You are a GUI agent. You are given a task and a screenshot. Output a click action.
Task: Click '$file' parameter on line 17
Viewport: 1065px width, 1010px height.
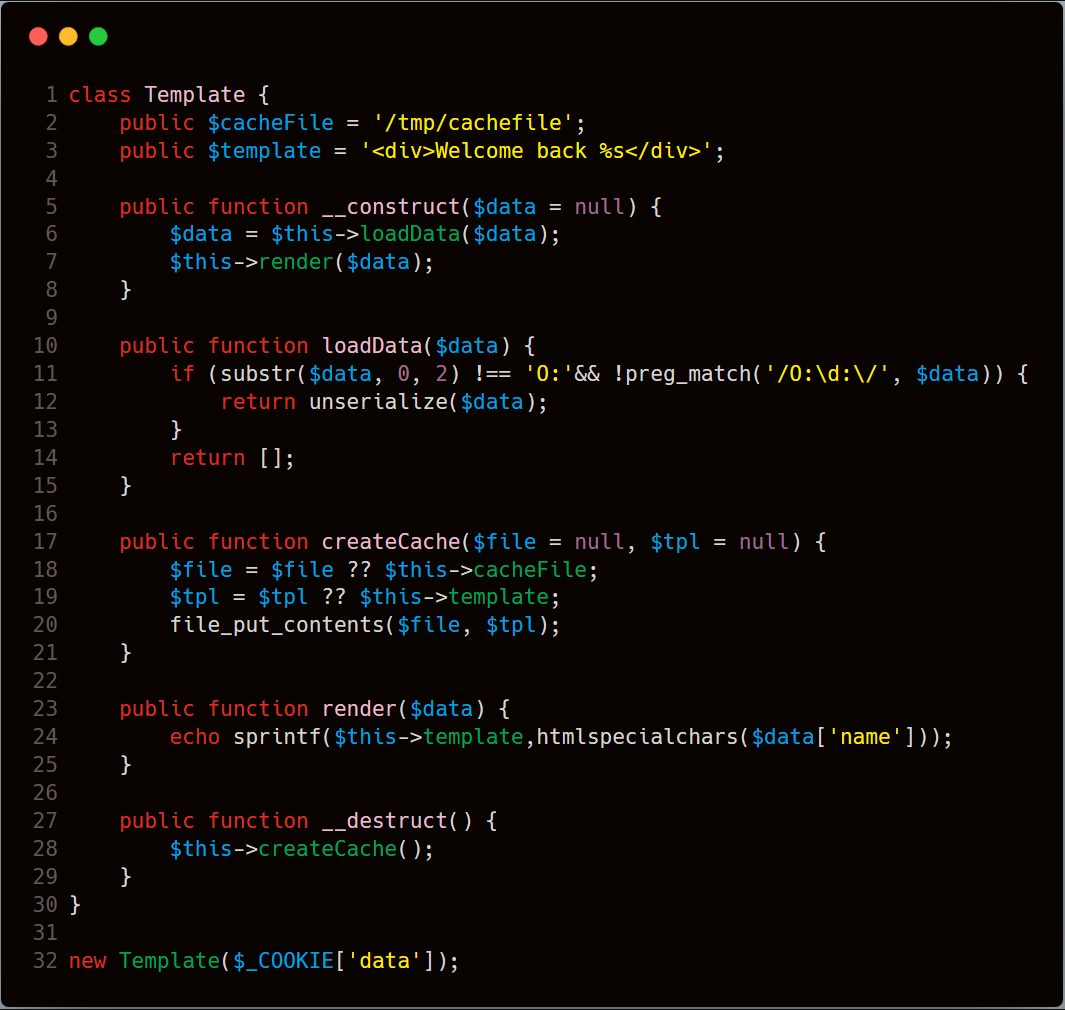click(x=505, y=541)
